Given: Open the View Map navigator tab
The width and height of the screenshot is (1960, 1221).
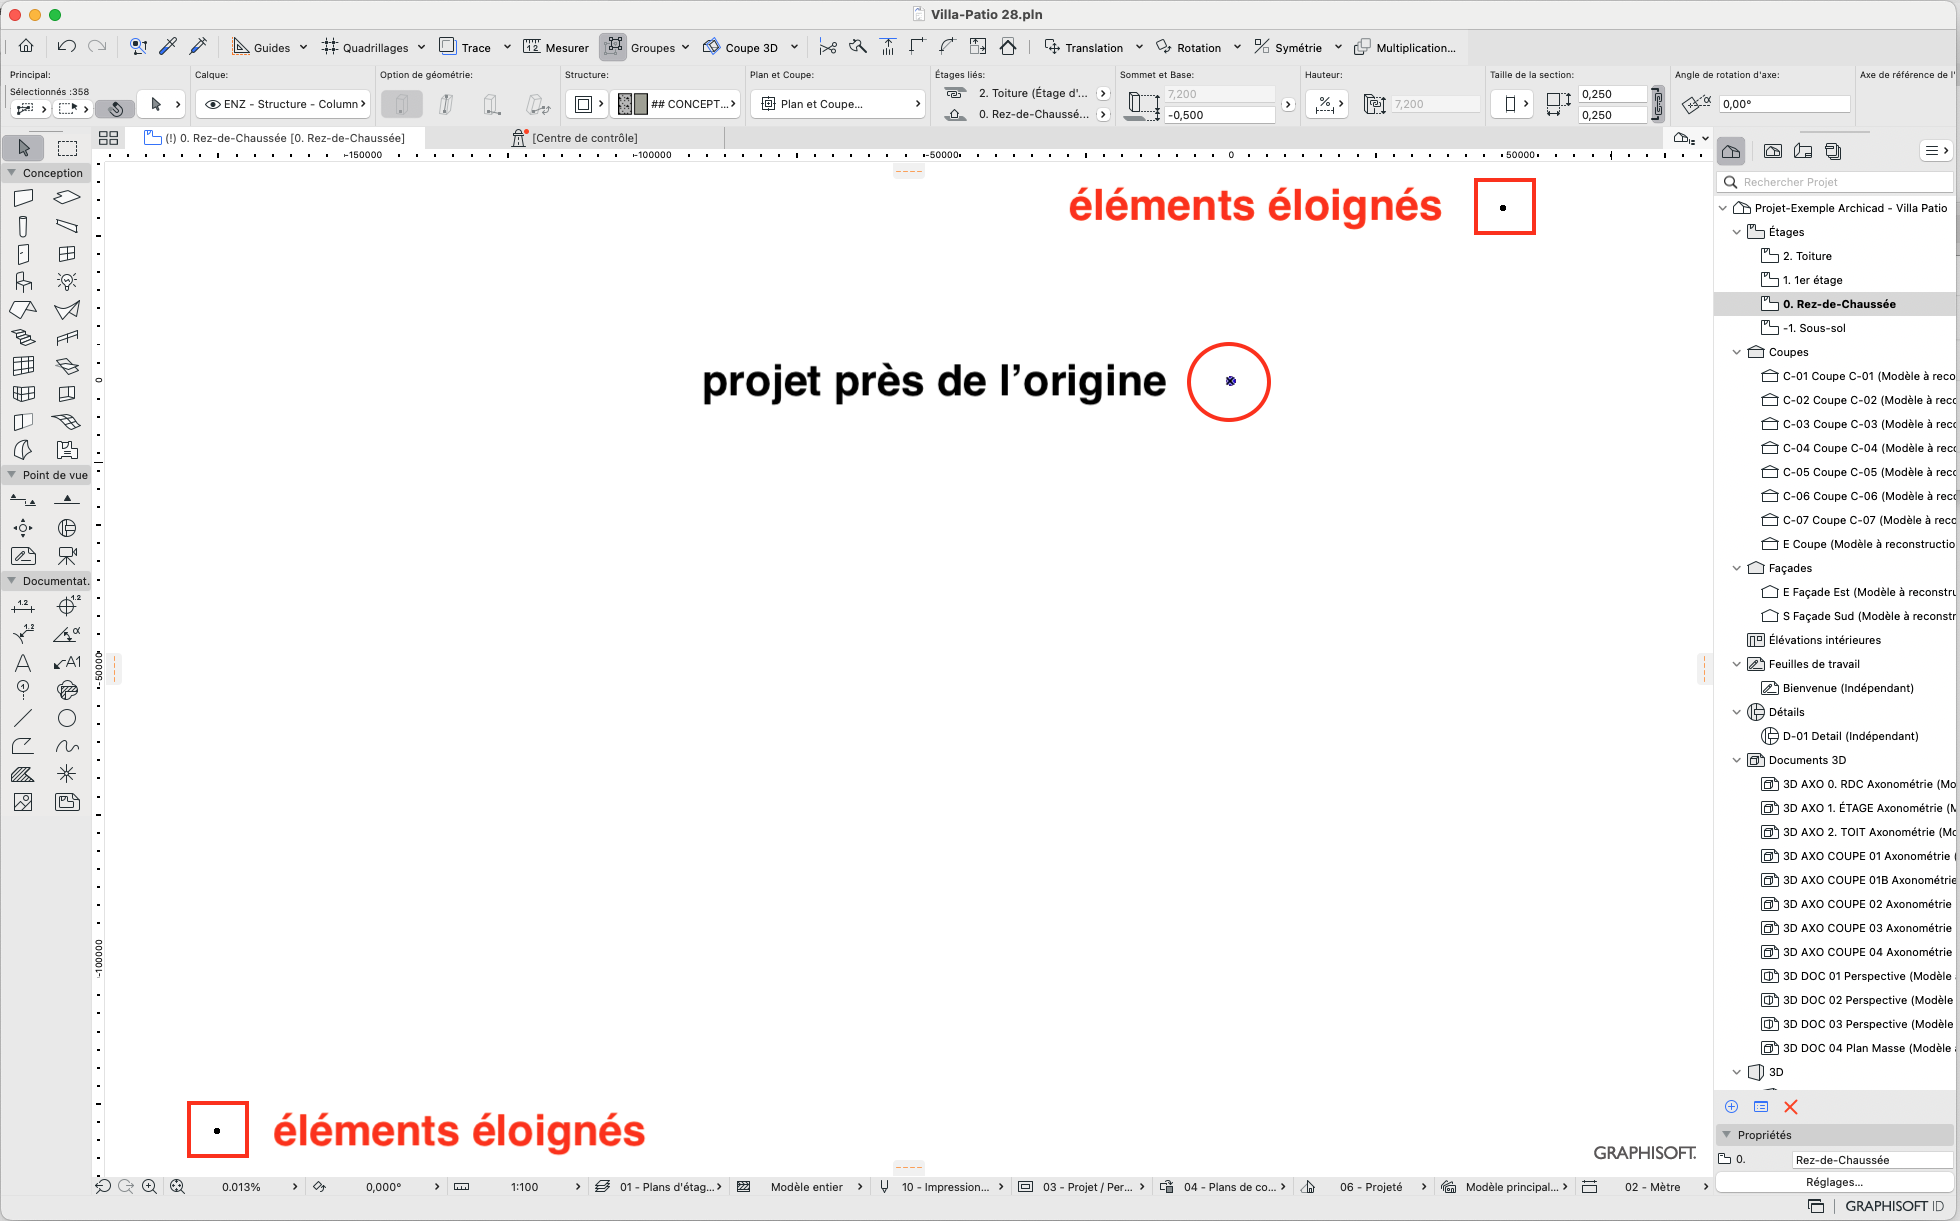Looking at the screenshot, I should [x=1773, y=151].
